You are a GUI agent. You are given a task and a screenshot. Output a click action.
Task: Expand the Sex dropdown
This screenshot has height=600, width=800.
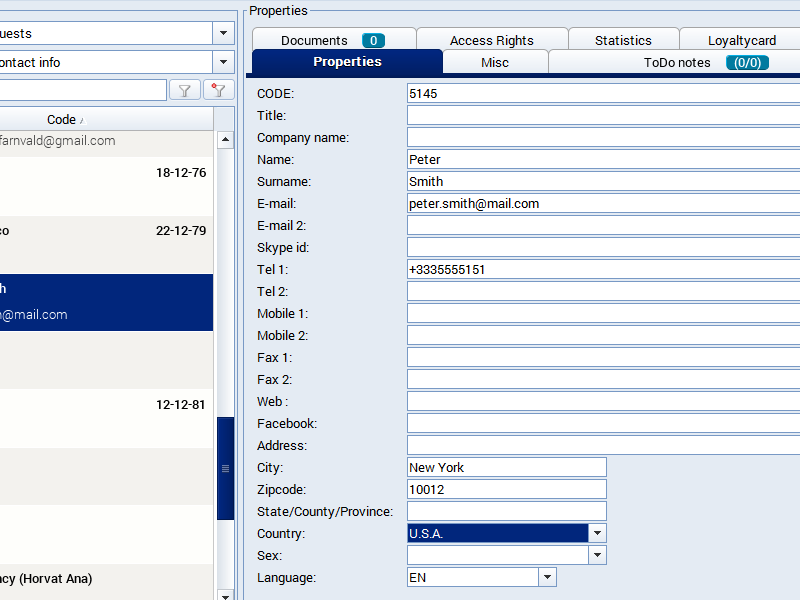tap(597, 555)
